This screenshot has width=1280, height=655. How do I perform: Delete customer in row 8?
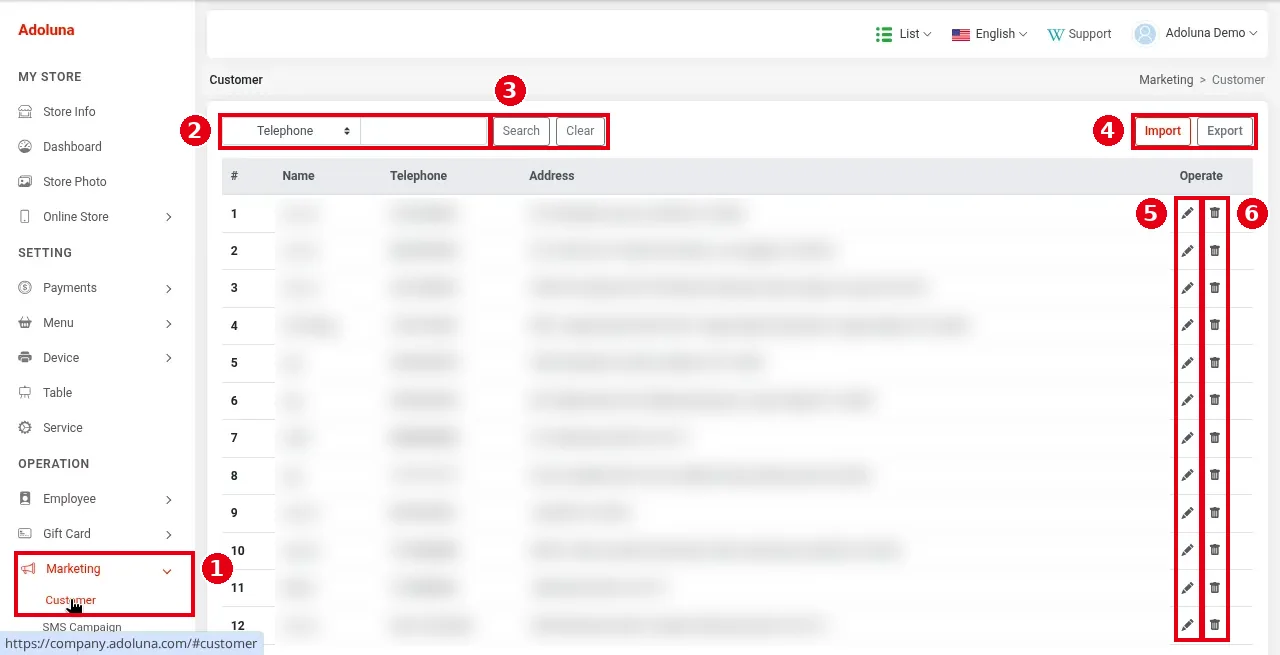pos(1215,475)
